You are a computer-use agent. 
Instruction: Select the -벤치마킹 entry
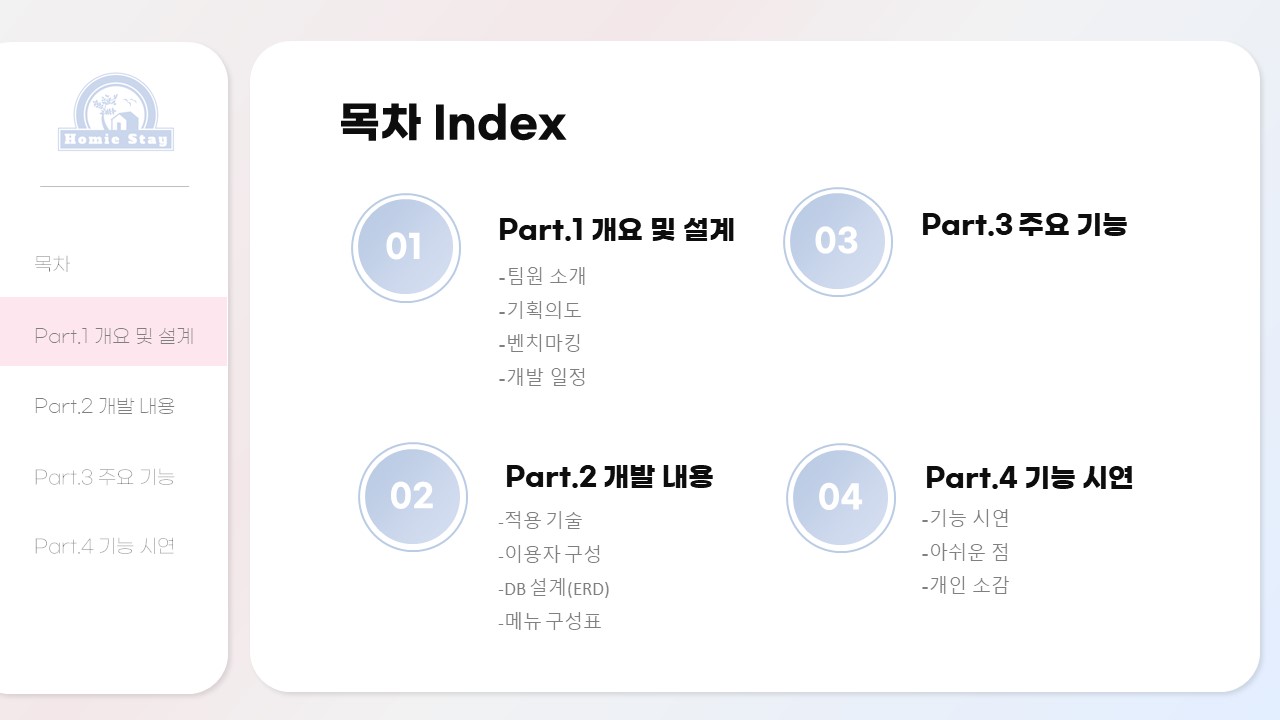point(539,343)
